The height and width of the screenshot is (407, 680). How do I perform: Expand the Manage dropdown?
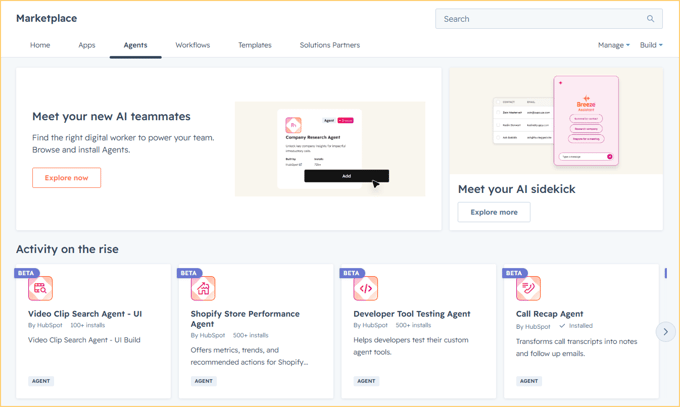(x=614, y=45)
